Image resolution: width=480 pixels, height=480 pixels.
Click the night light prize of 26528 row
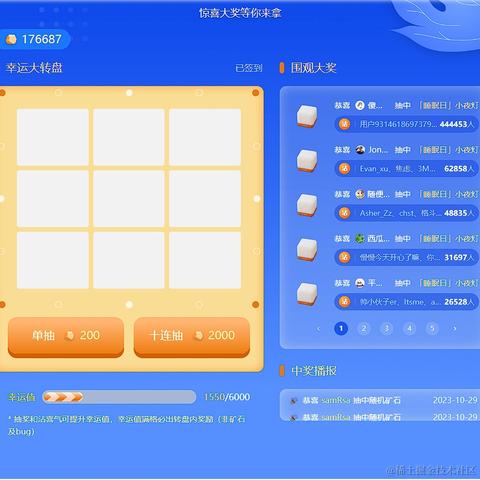coord(307,294)
